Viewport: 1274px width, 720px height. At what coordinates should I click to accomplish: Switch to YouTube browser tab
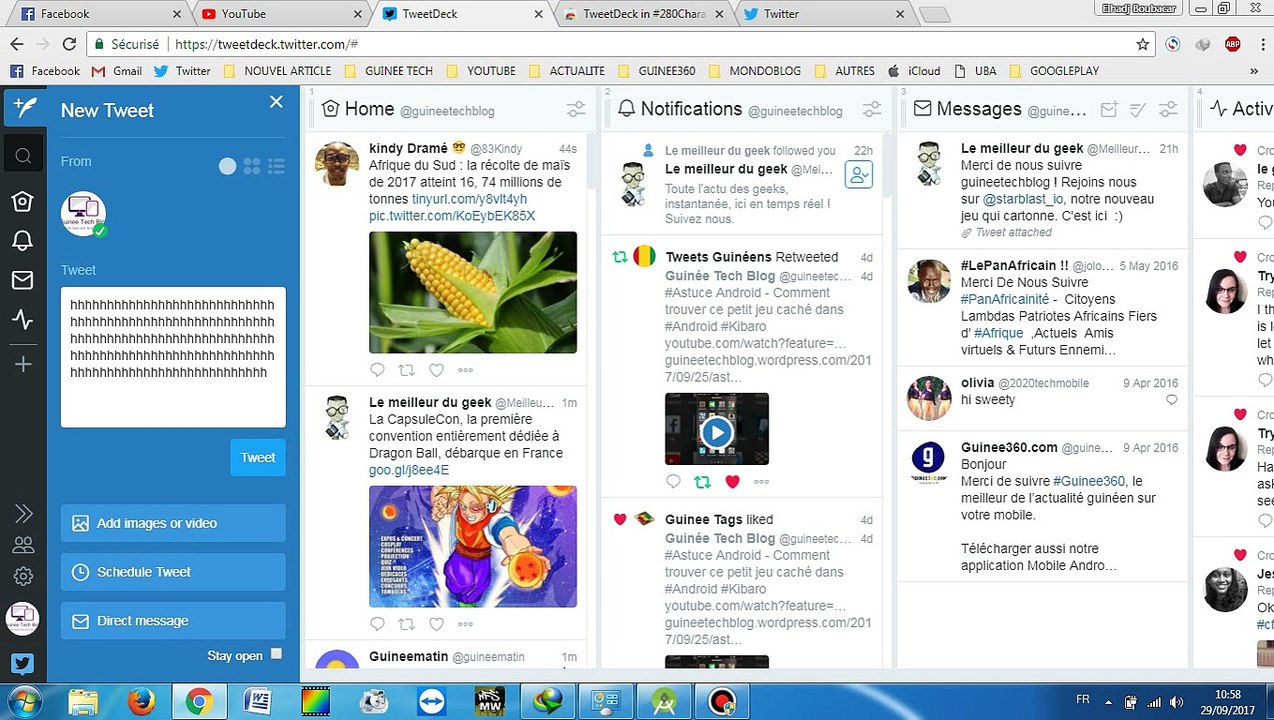(280, 14)
